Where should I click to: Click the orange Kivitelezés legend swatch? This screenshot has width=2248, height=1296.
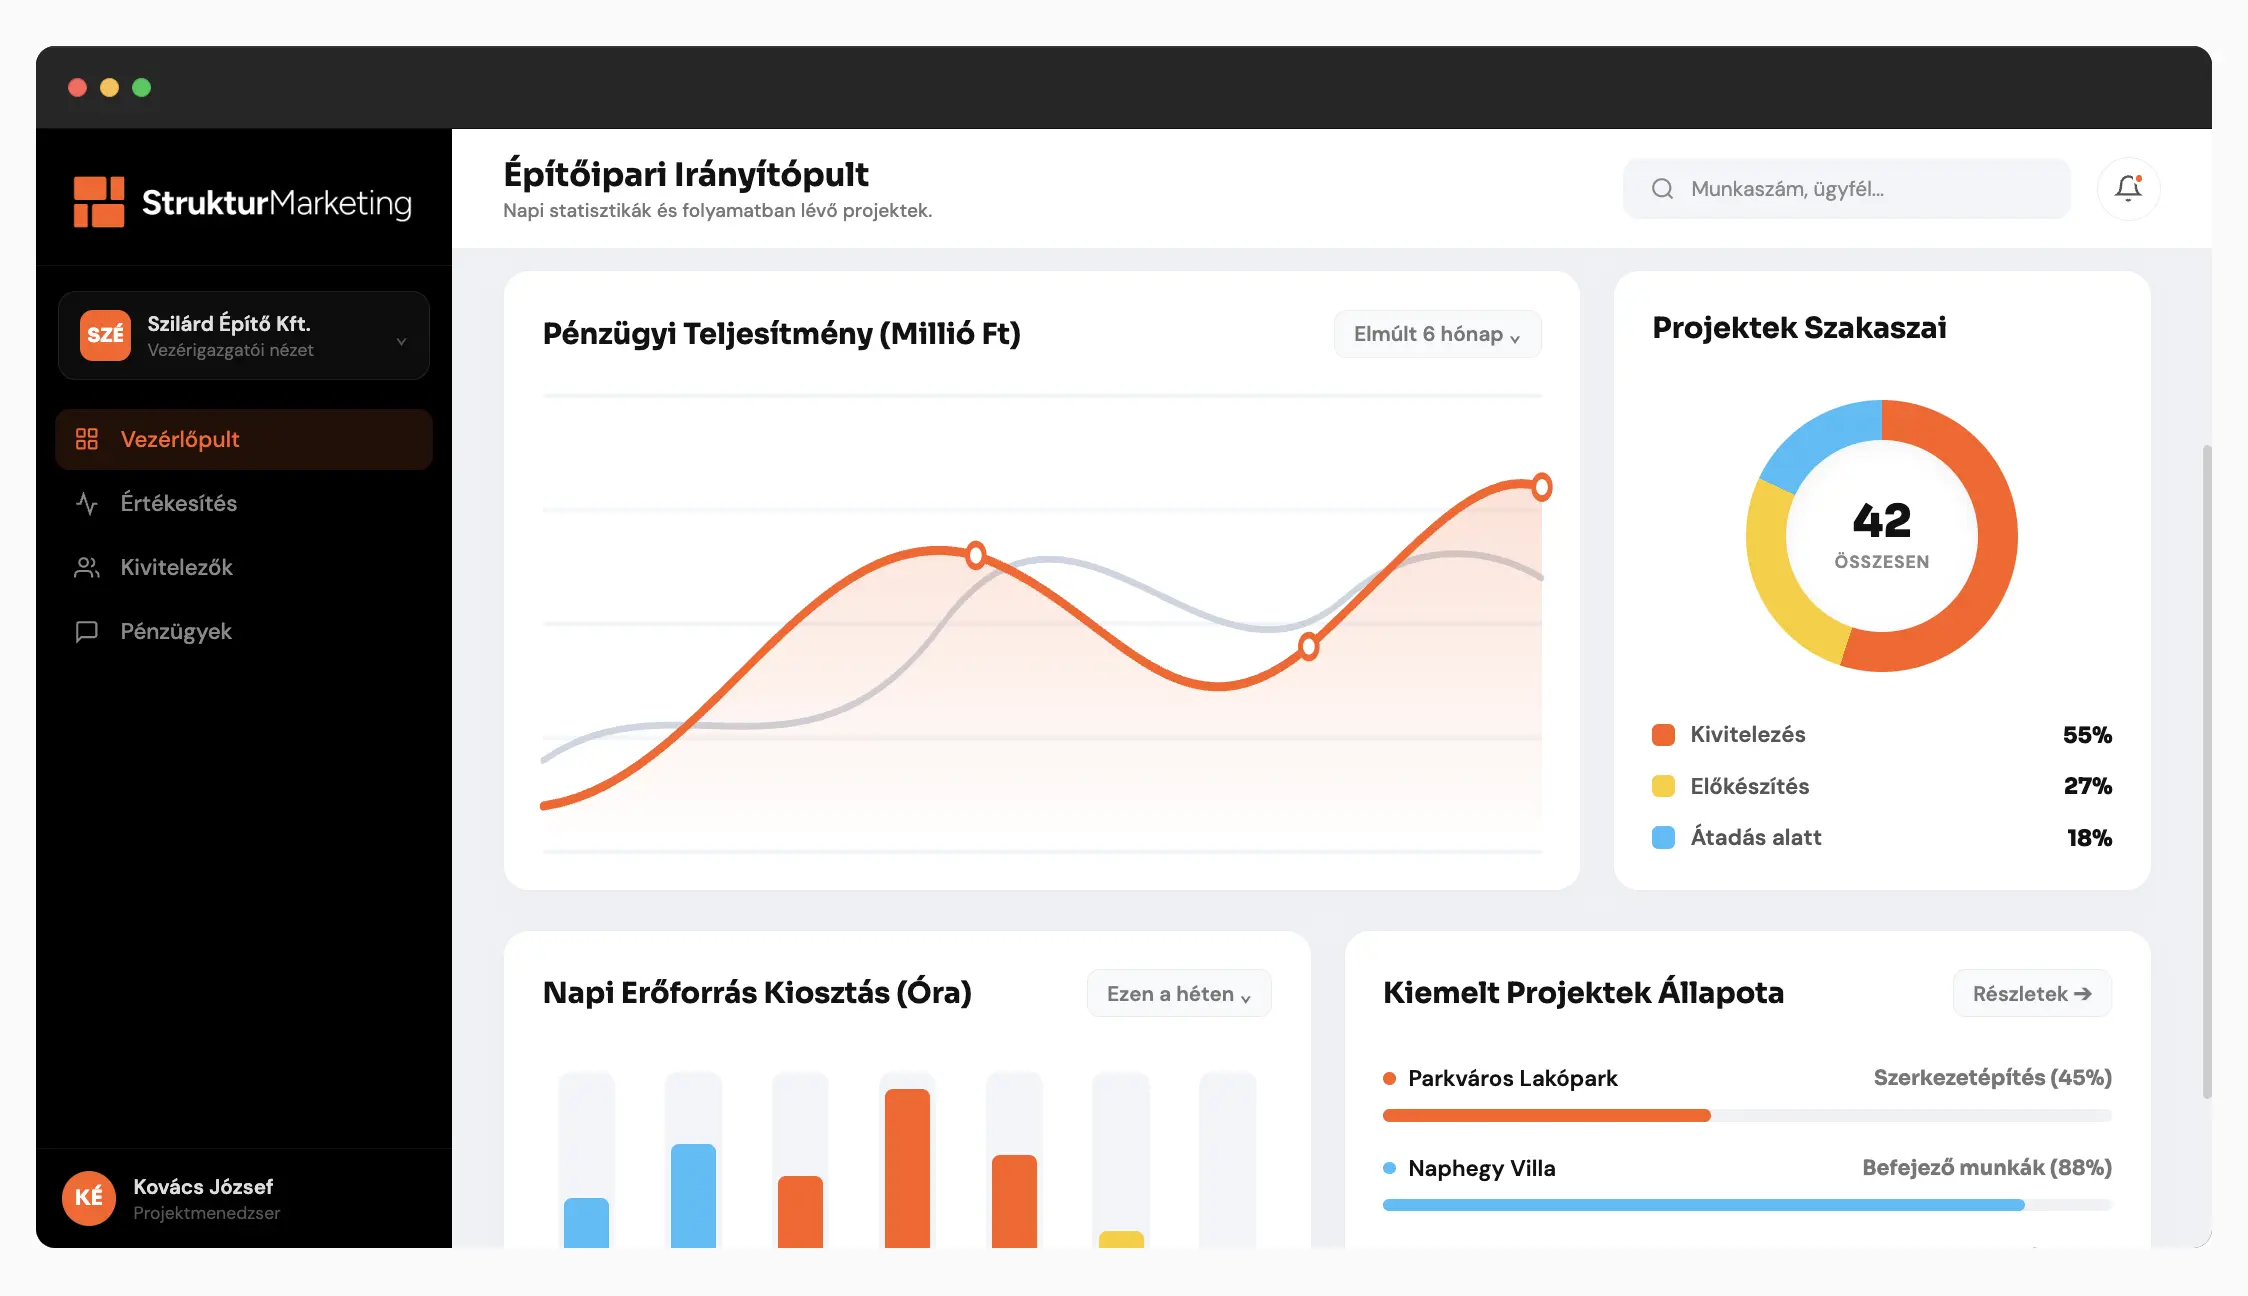(x=1663, y=735)
